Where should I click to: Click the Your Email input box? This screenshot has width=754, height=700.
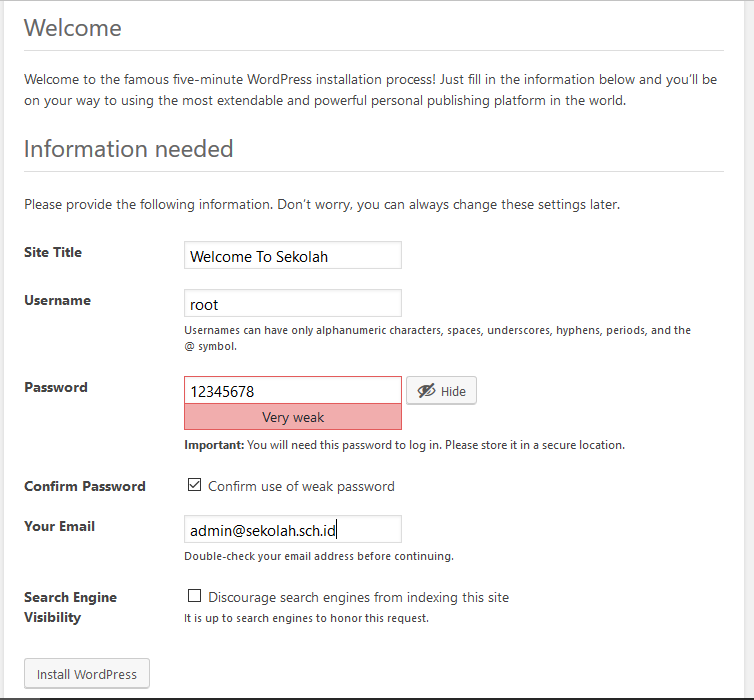[x=293, y=529]
